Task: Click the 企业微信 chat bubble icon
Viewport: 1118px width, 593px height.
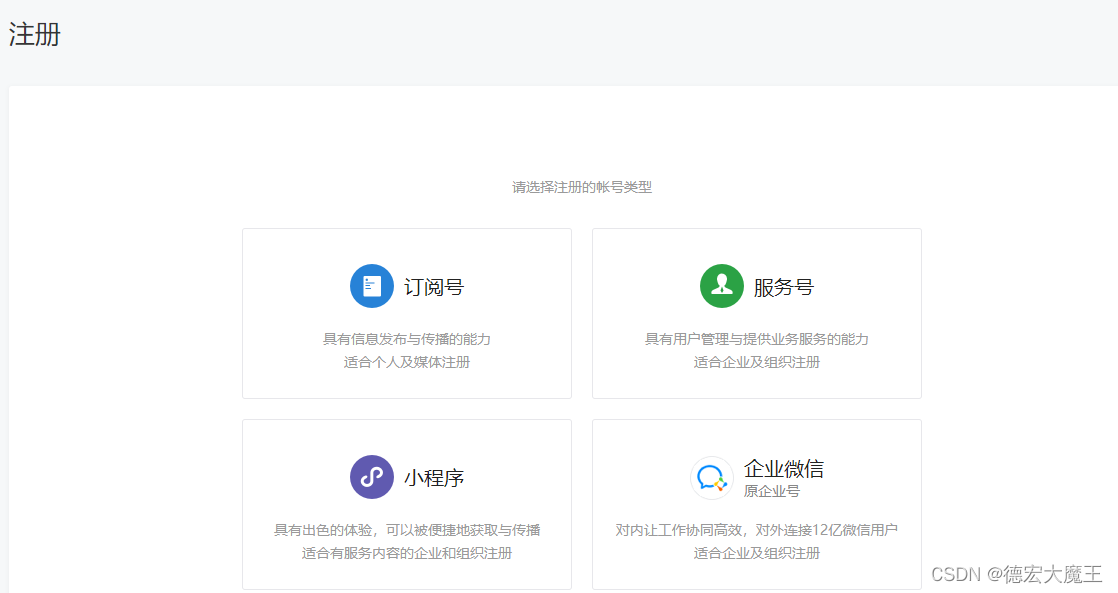Action: click(x=712, y=478)
